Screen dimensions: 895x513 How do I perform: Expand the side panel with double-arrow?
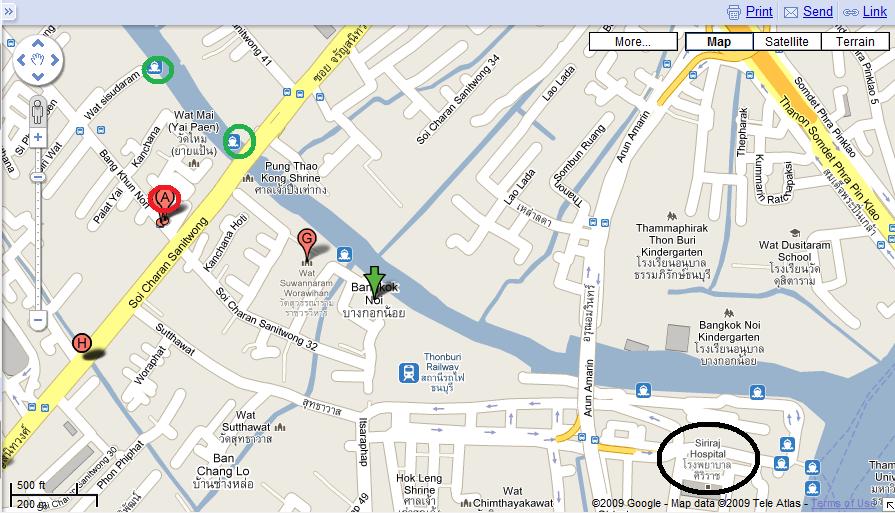click(8, 11)
